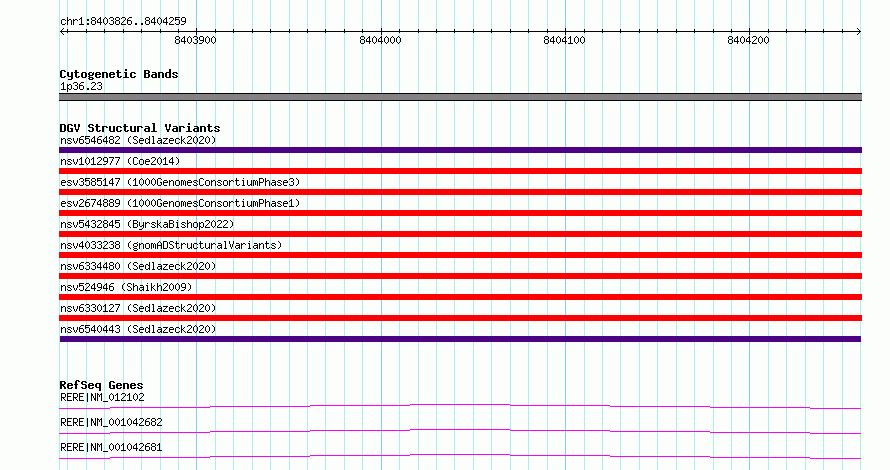Click the red bar for nsv1012977
Screen dimensions: 890x470
460,171
